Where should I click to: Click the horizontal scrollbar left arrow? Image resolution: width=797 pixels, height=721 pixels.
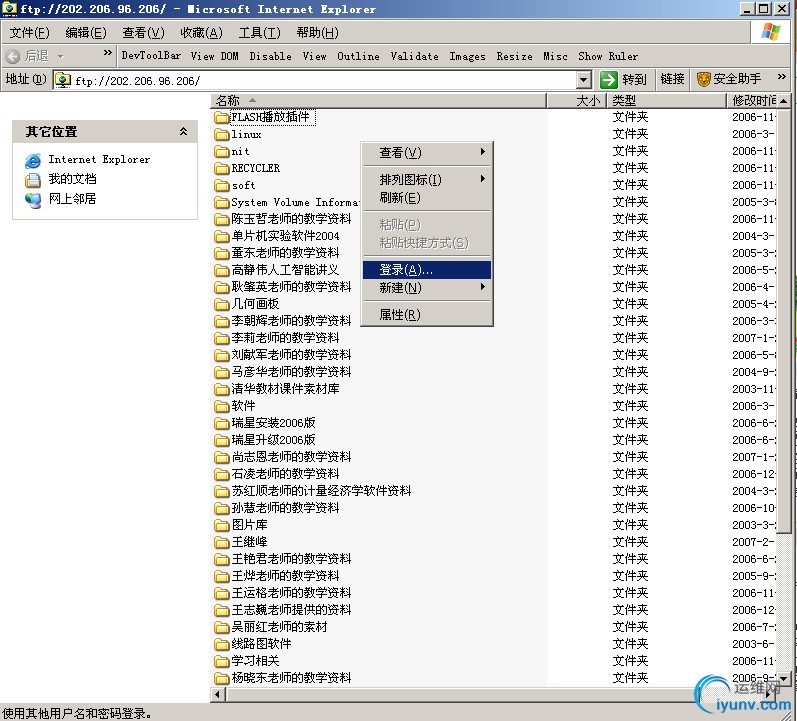click(x=219, y=694)
